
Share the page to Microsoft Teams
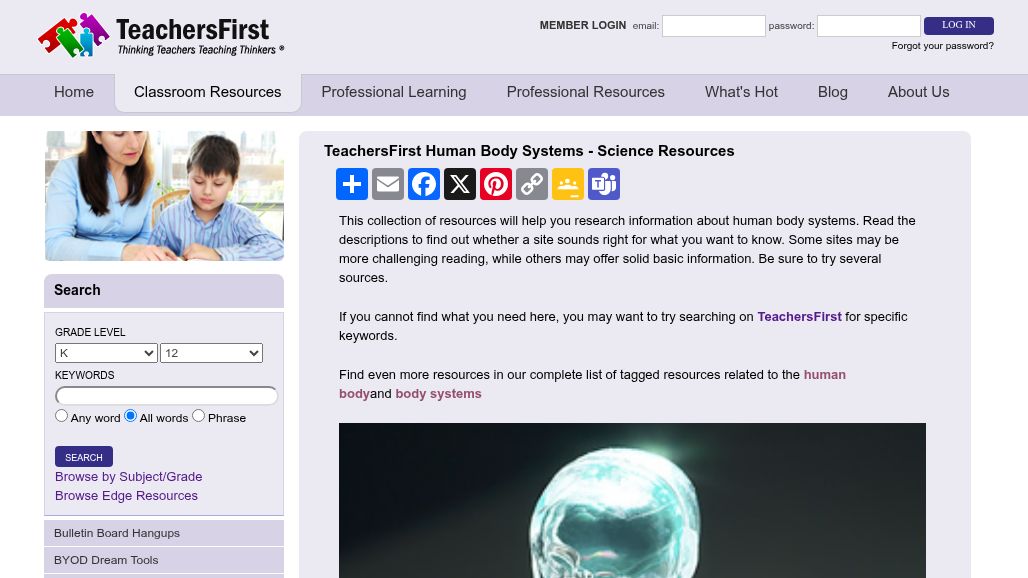point(604,184)
